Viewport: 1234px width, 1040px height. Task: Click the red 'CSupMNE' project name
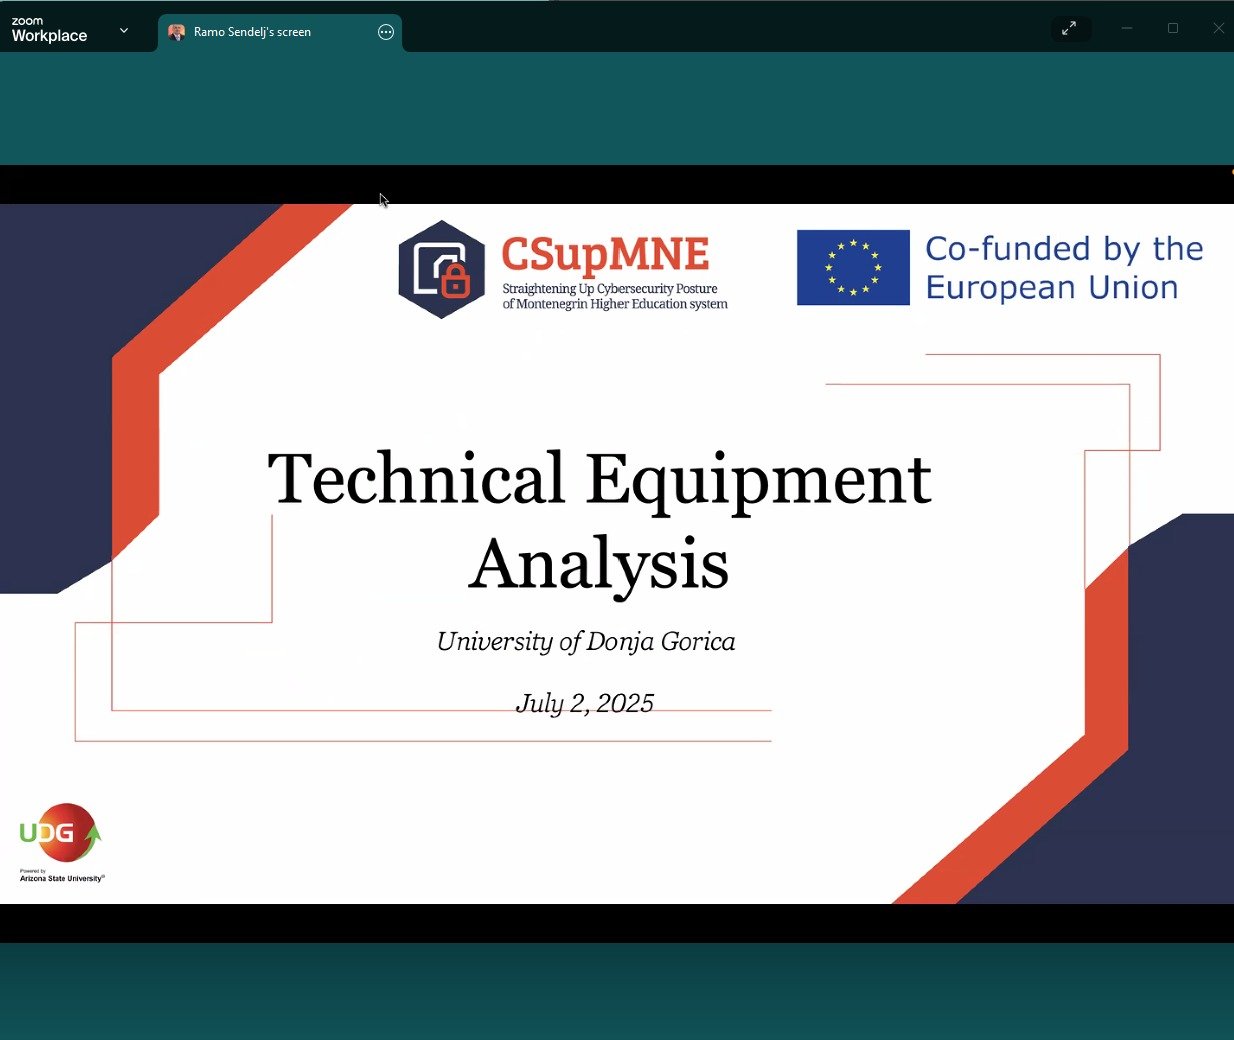click(x=605, y=254)
